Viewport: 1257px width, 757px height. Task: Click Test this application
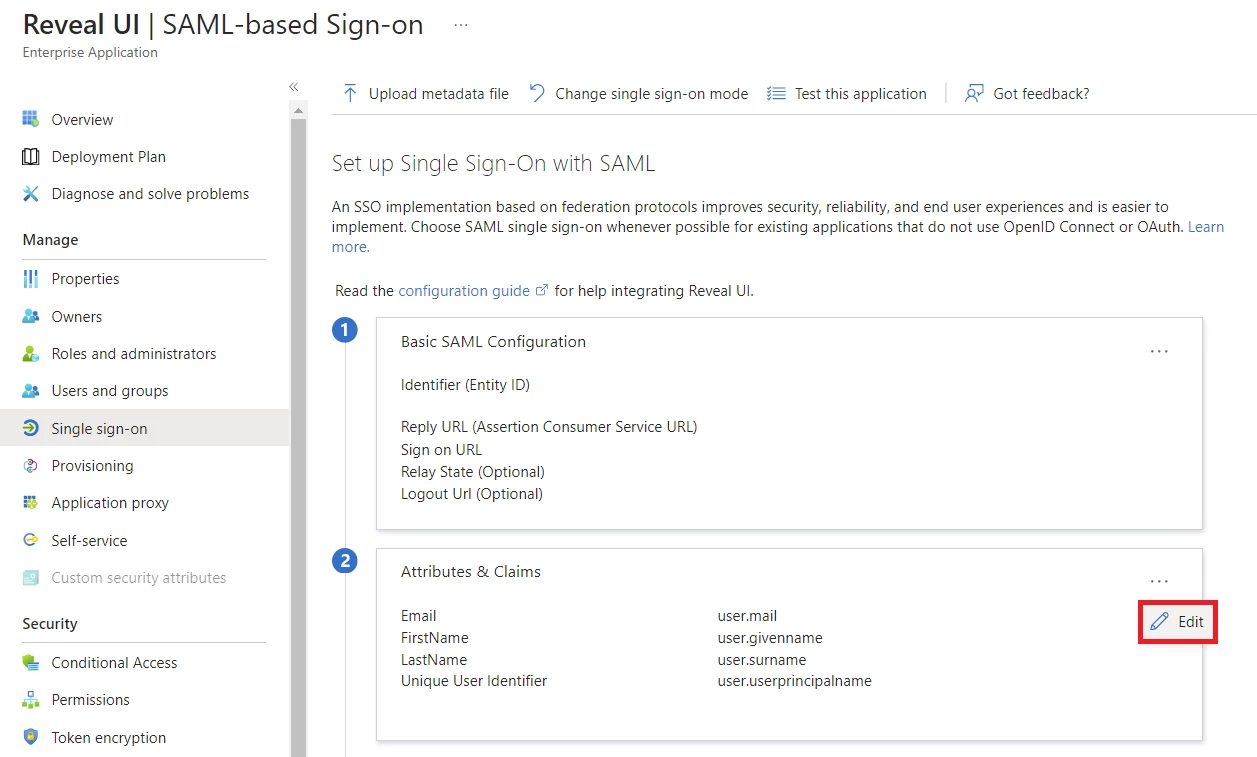[847, 93]
